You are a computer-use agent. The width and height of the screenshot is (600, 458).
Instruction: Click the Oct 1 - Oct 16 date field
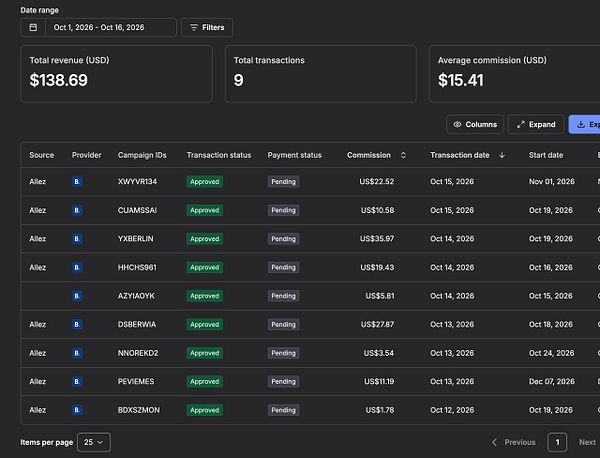coord(111,28)
